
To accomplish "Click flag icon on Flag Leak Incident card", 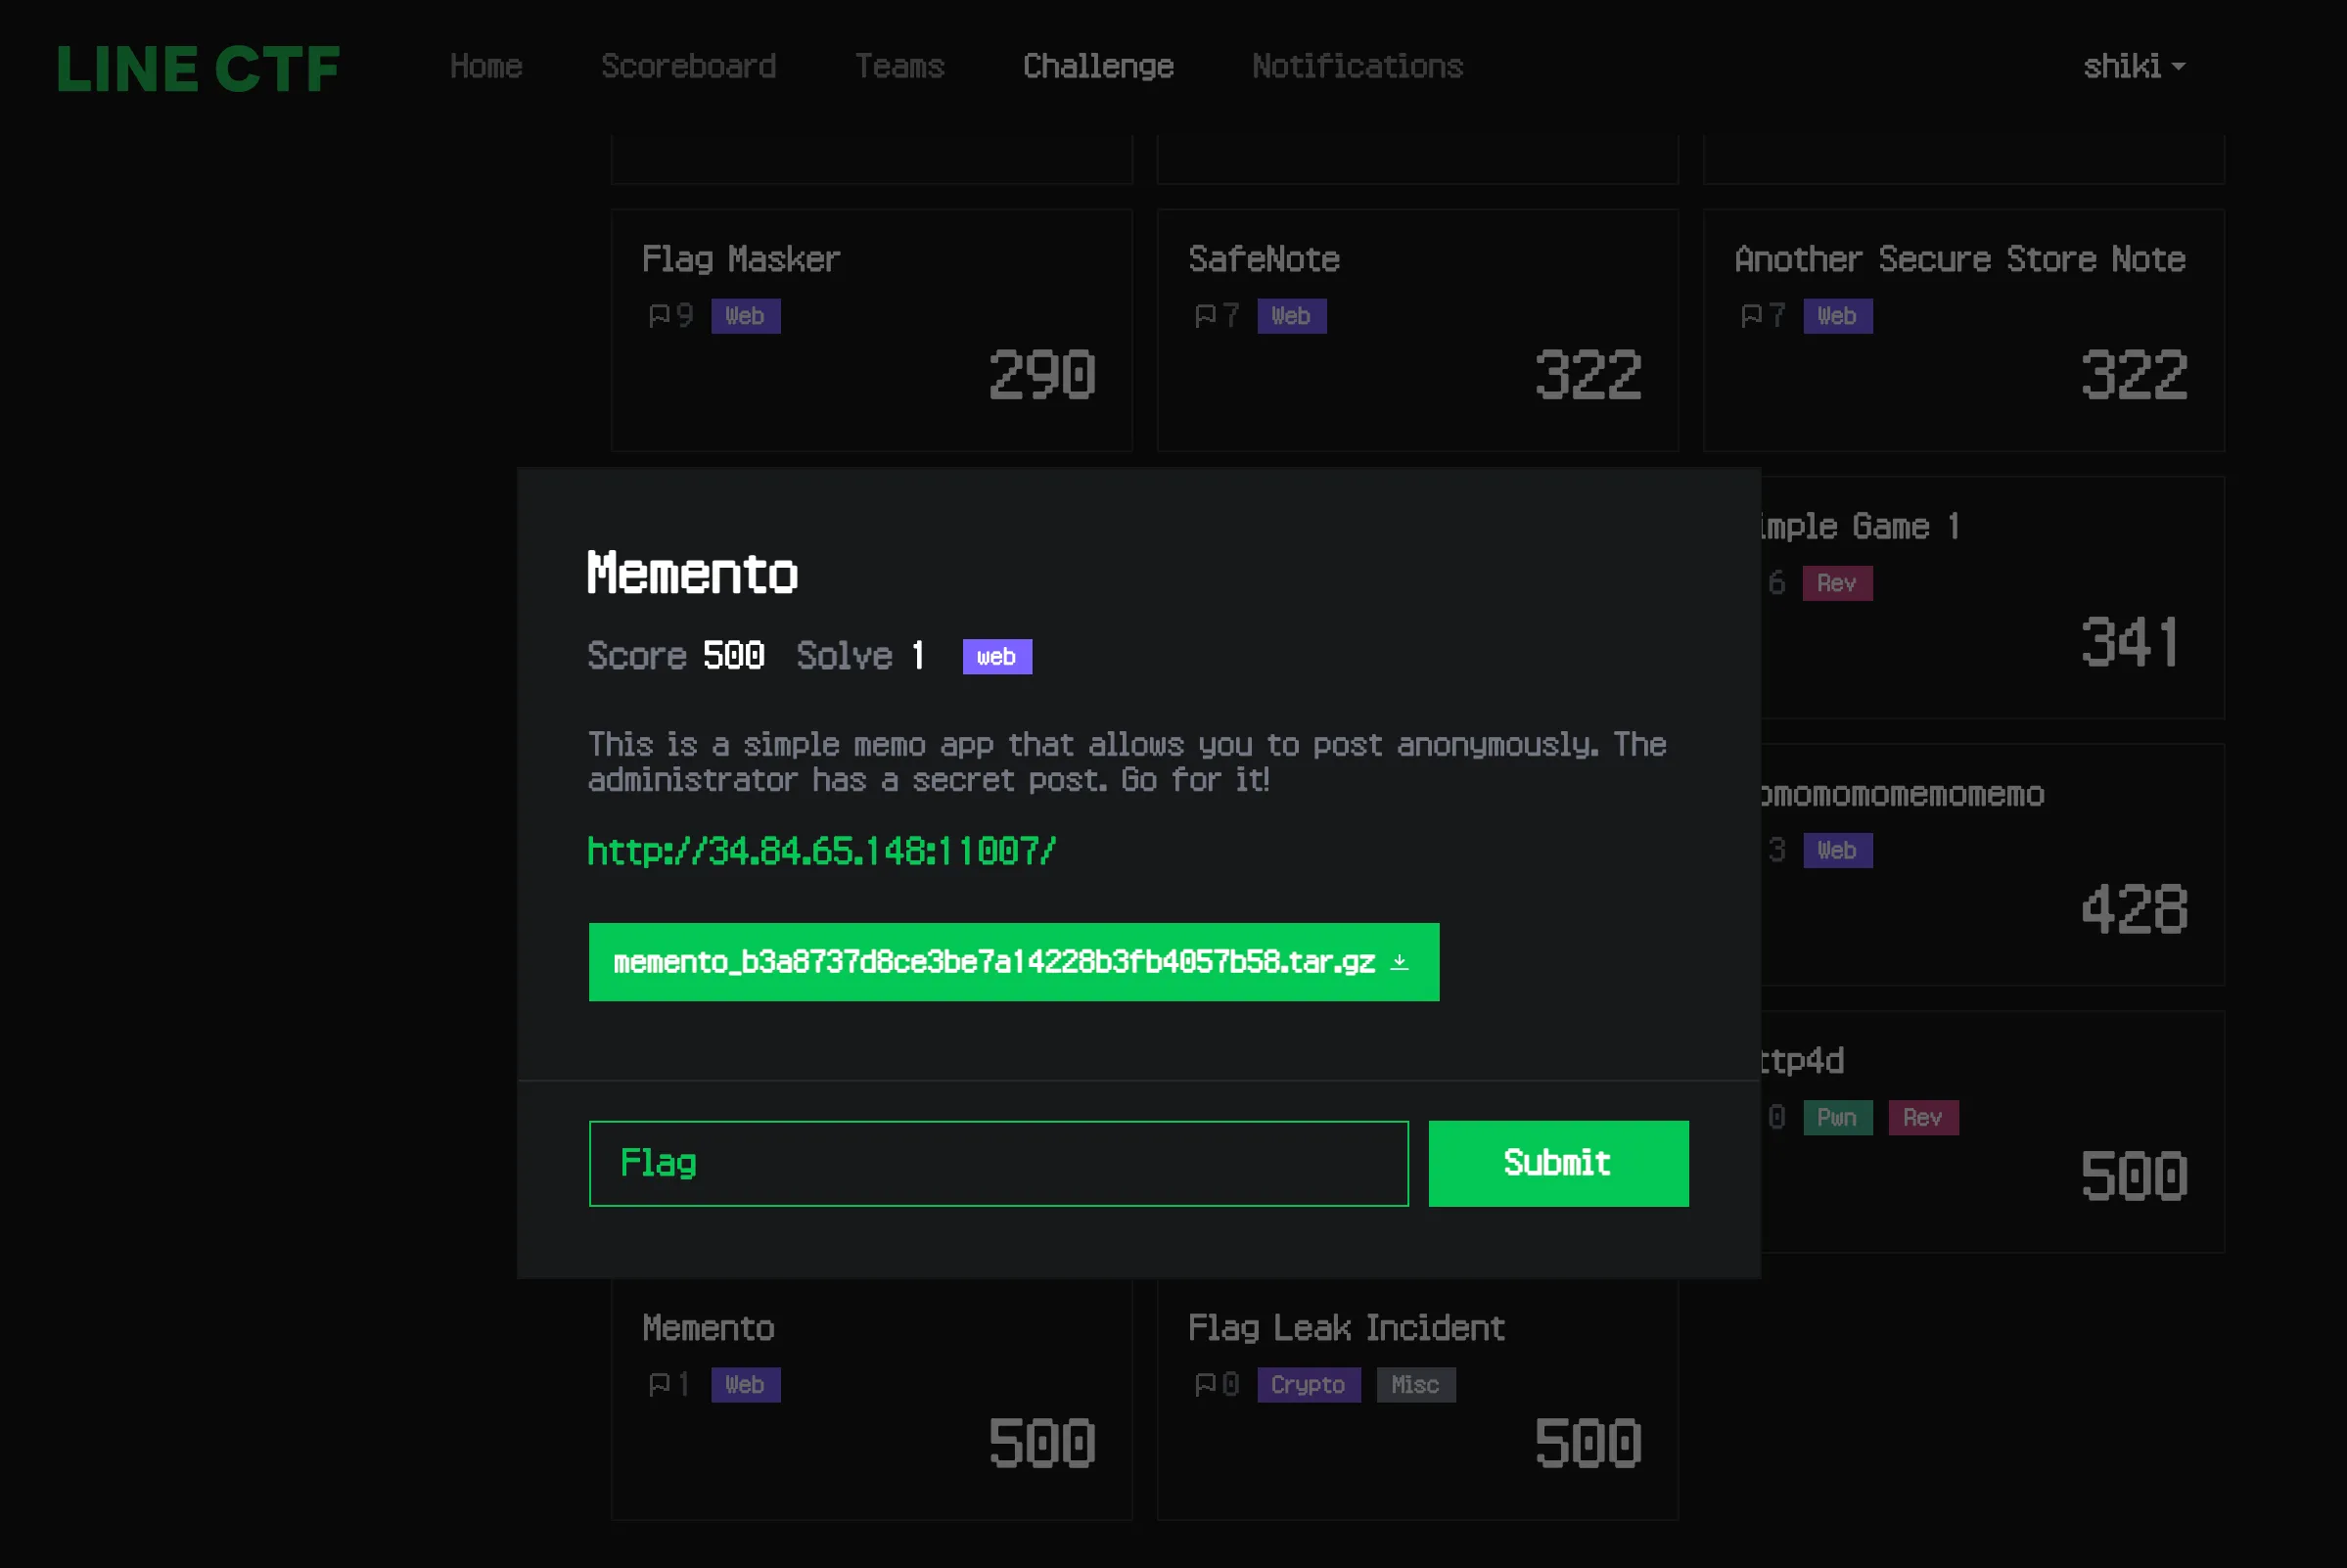I will tap(1205, 1384).
